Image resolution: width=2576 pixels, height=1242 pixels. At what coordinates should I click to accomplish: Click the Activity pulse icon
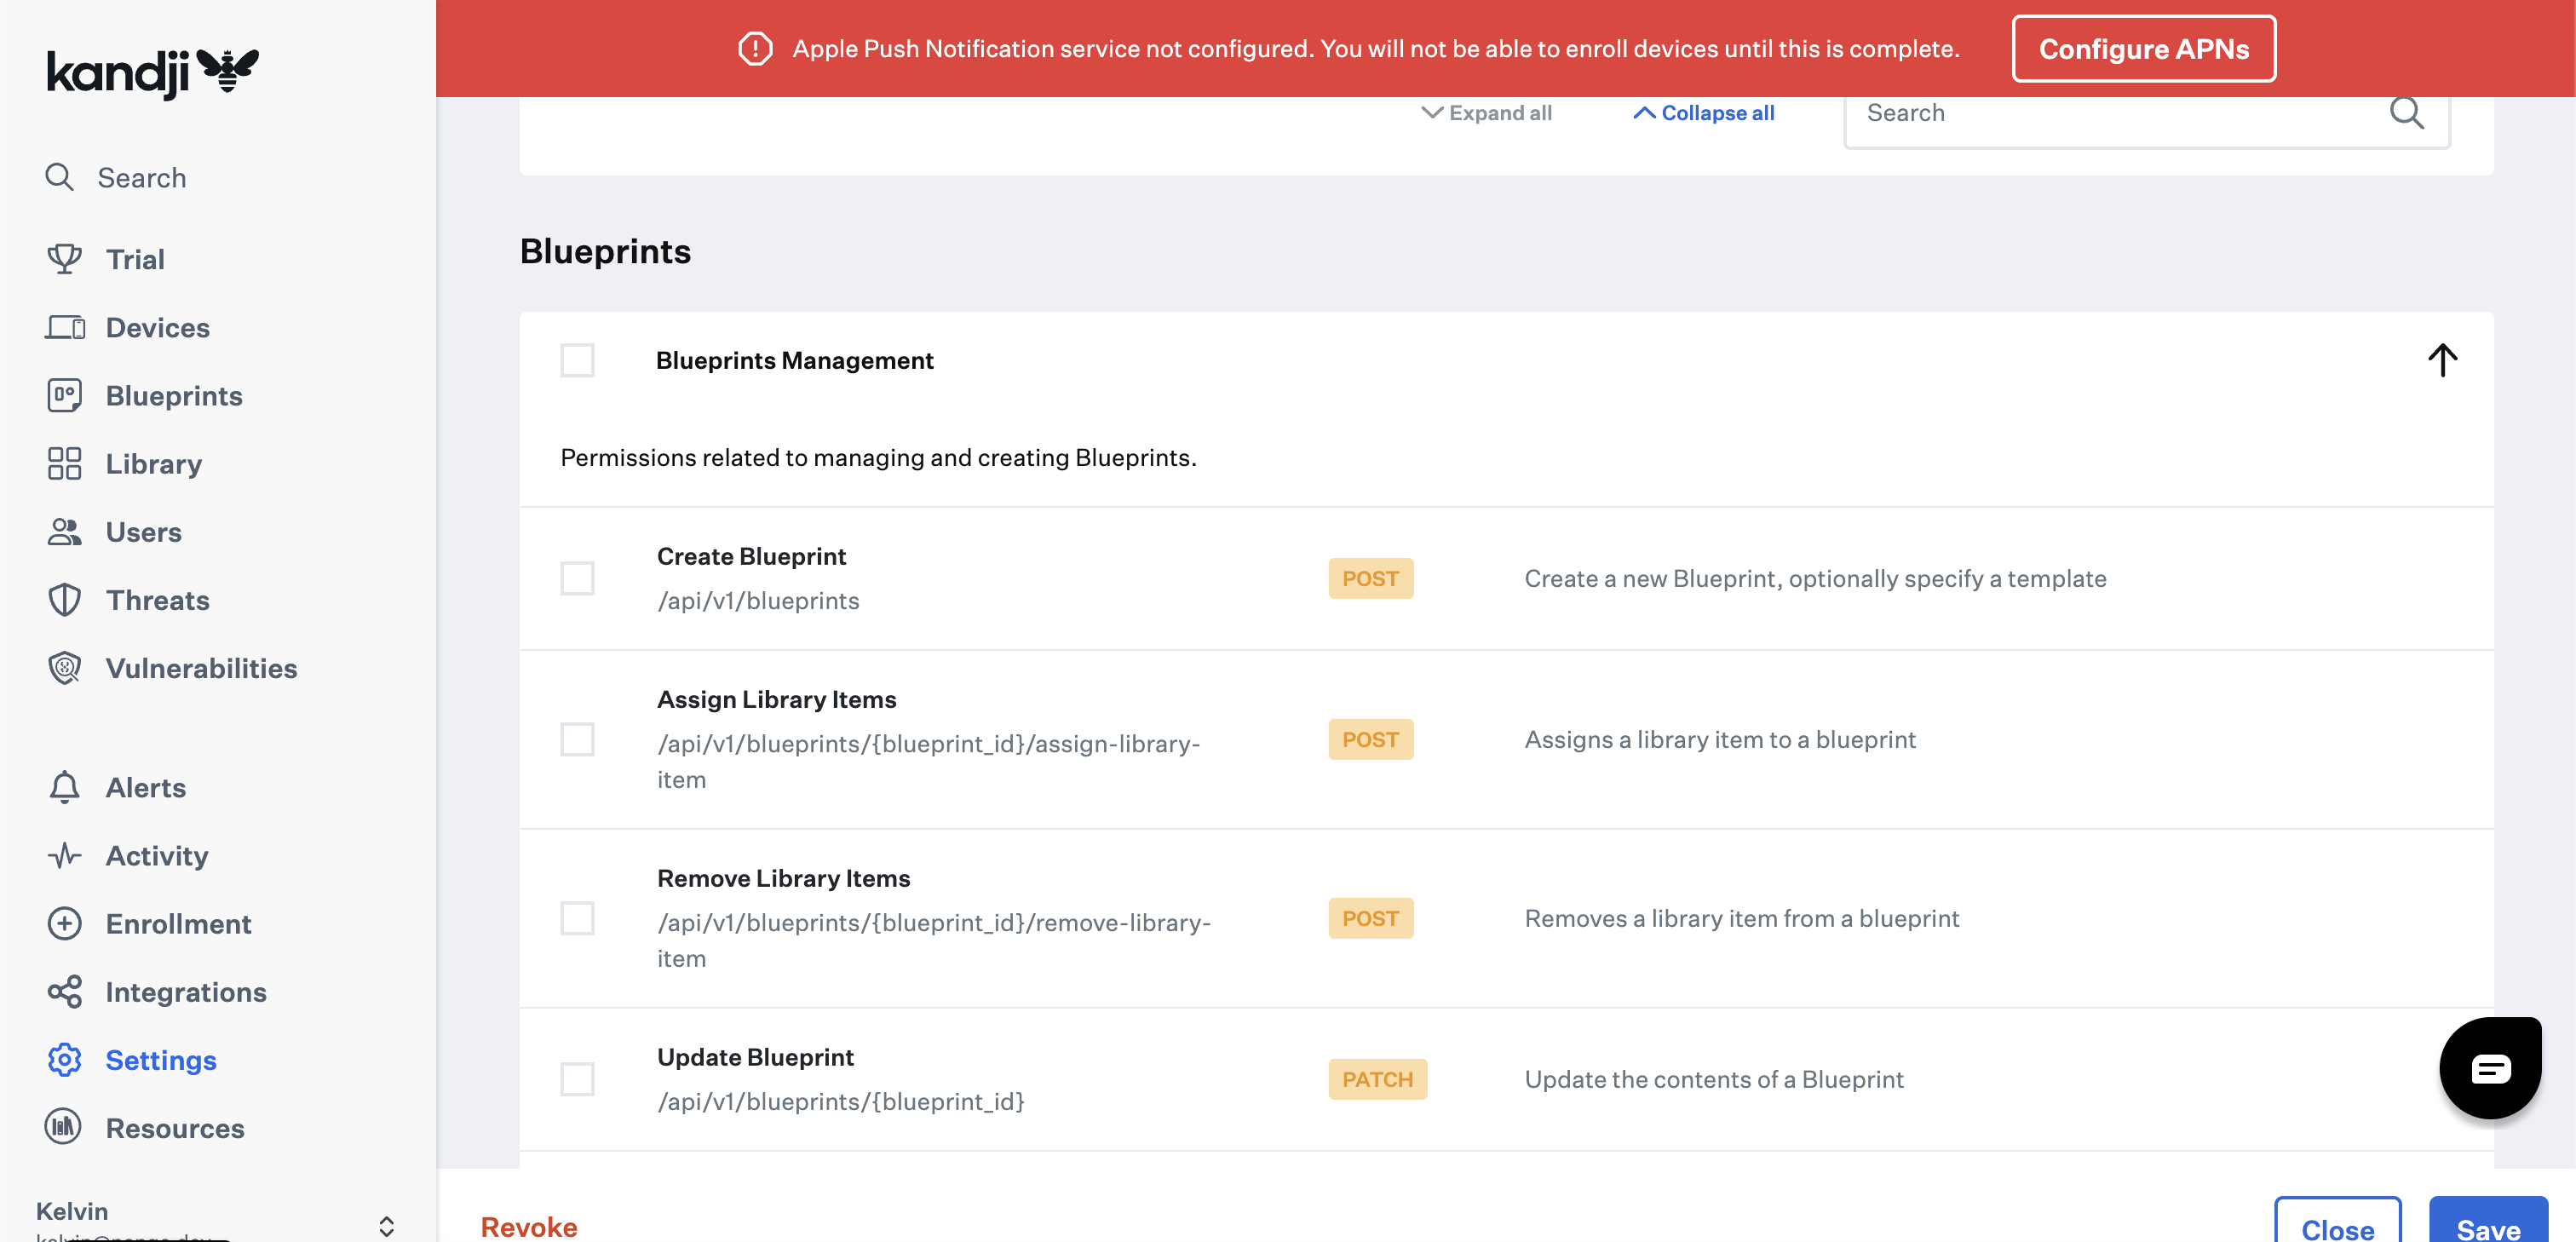pos(64,855)
